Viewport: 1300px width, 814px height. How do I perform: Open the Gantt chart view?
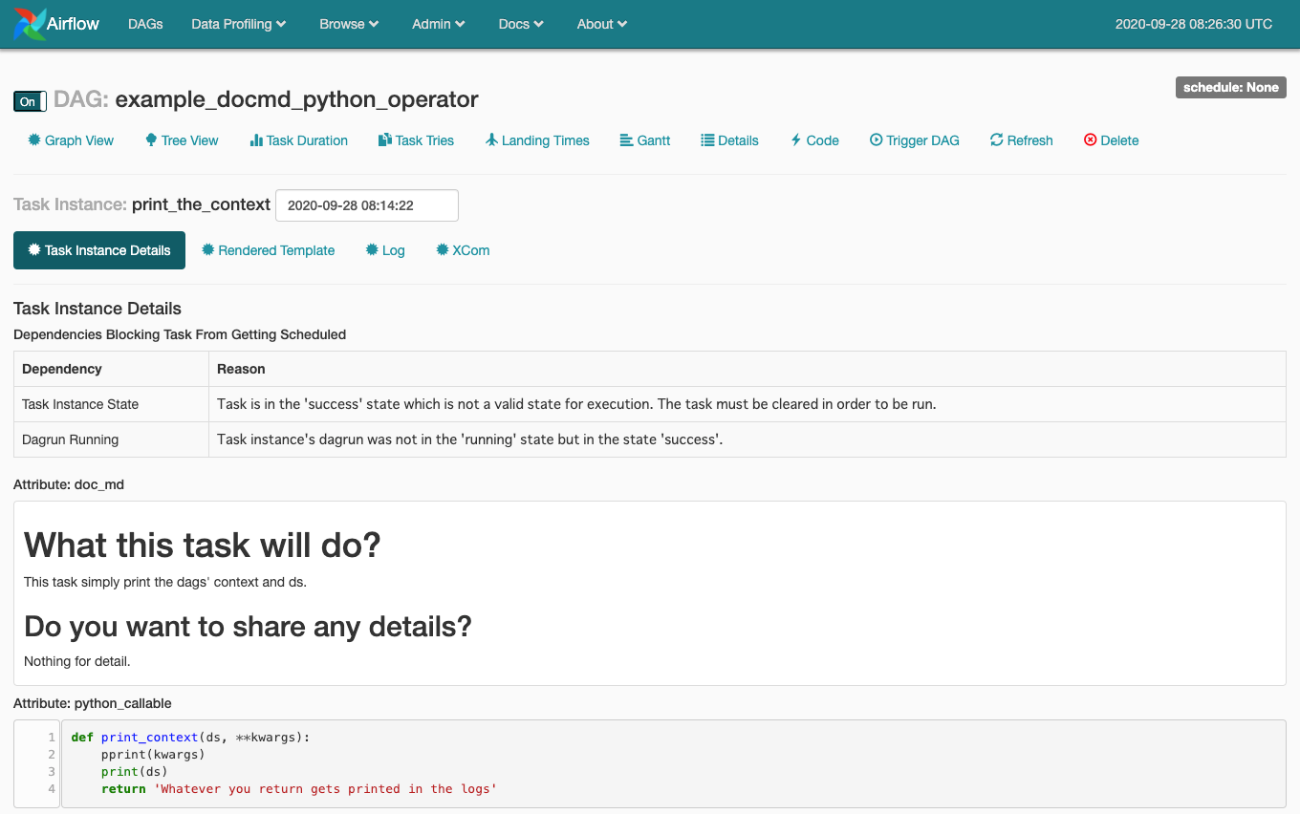[645, 140]
